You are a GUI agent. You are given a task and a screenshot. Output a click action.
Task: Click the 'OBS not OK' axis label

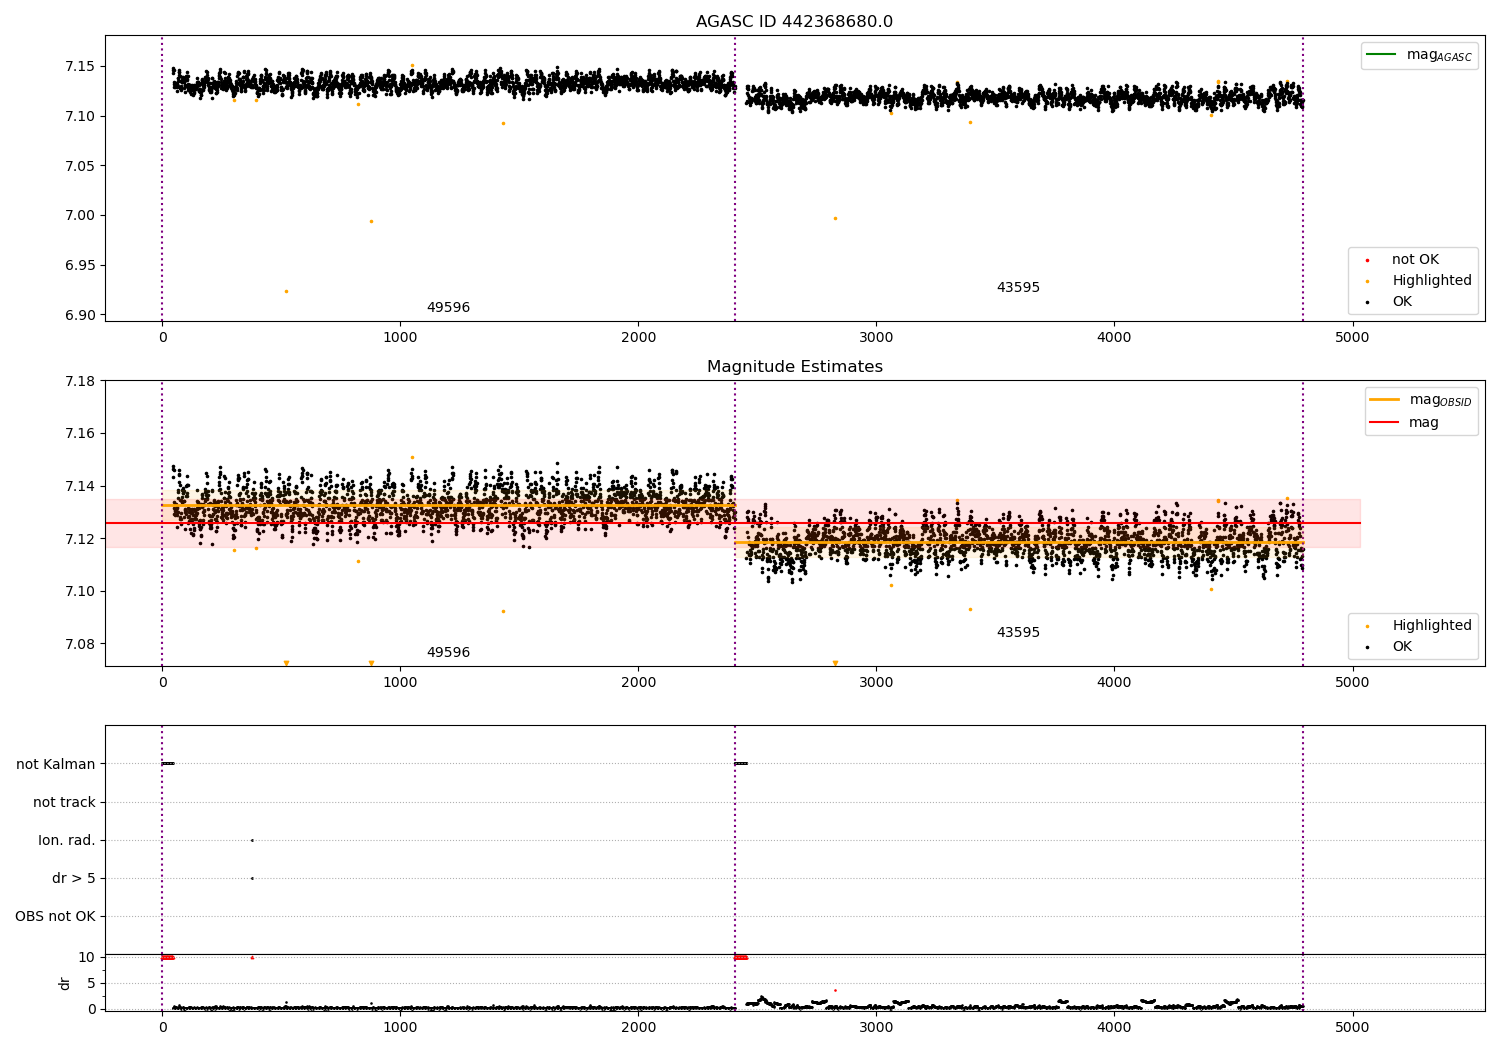point(55,916)
